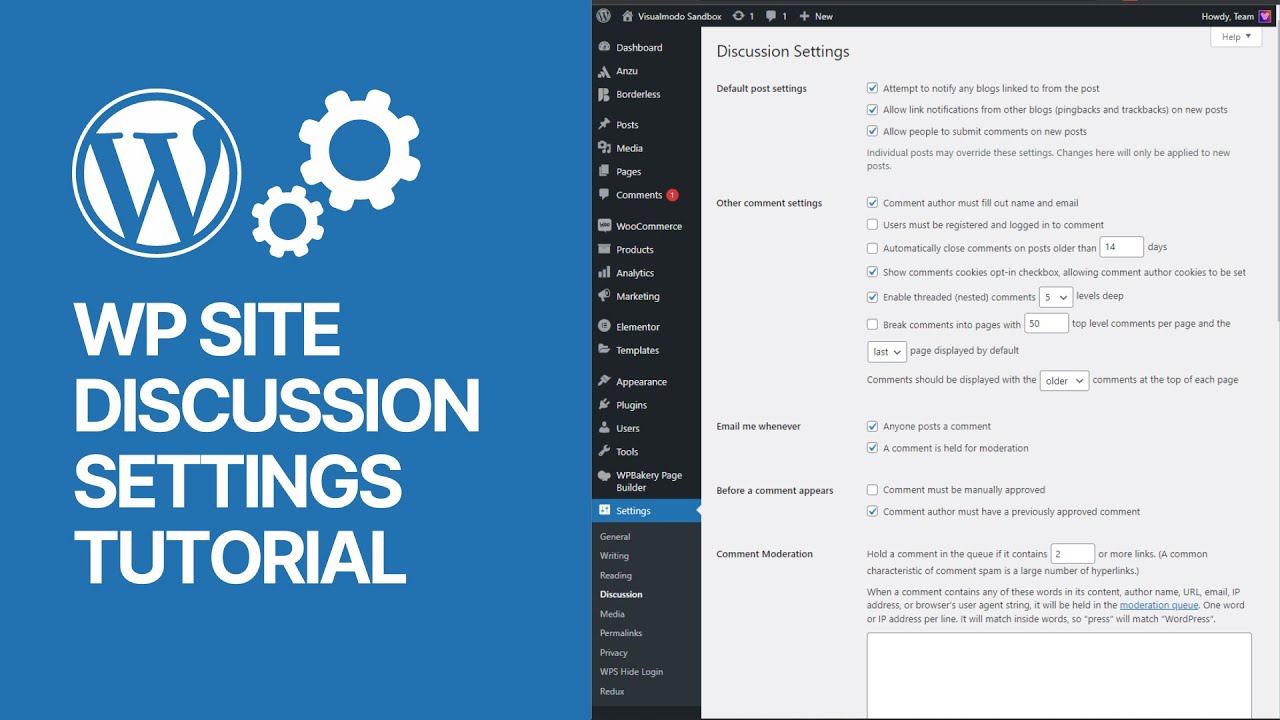Open General settings submenu item

pos(615,537)
